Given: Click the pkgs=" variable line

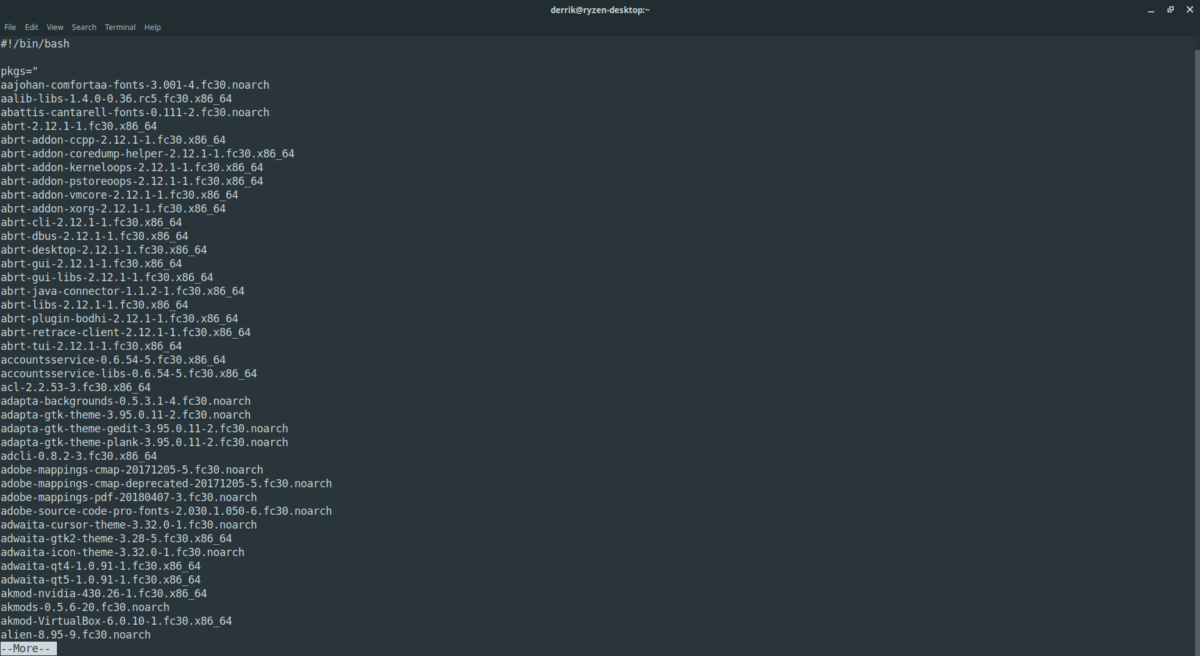Looking at the screenshot, I should coord(19,72).
